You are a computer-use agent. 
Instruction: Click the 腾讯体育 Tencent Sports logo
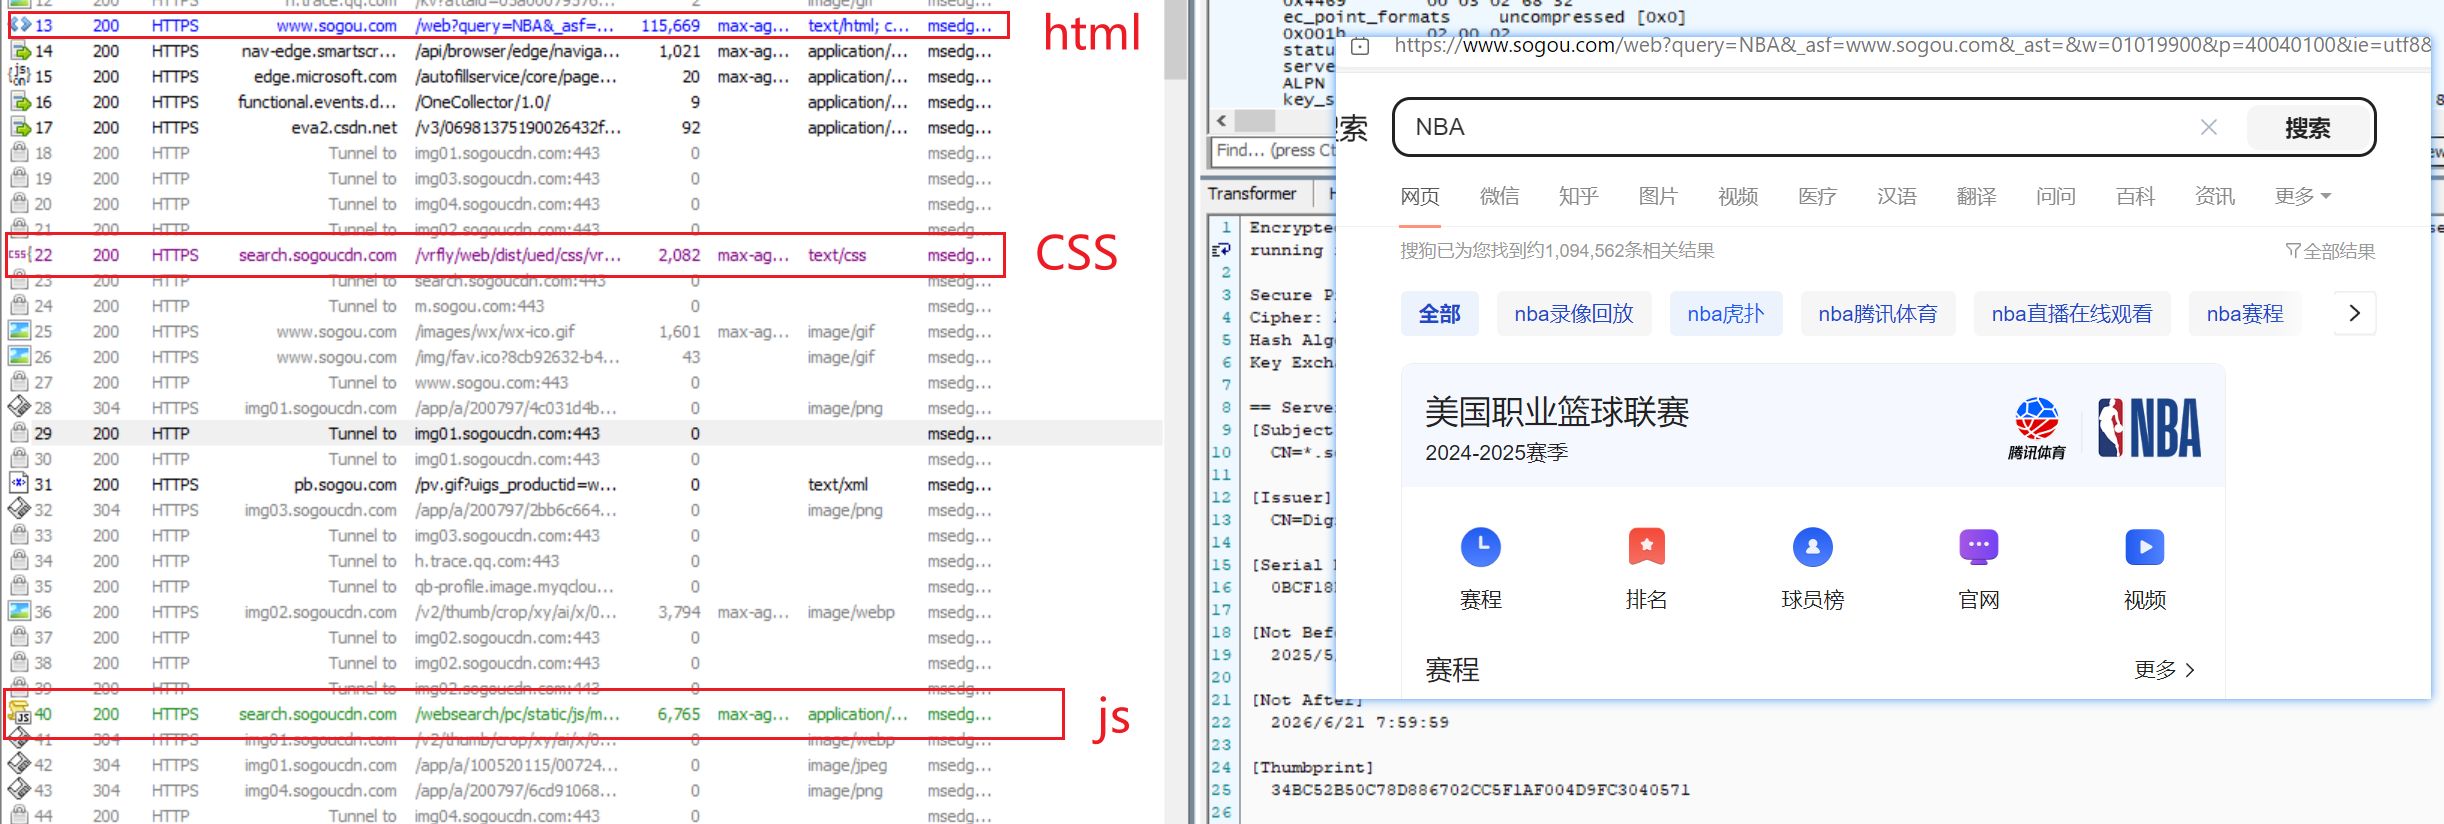click(2037, 428)
